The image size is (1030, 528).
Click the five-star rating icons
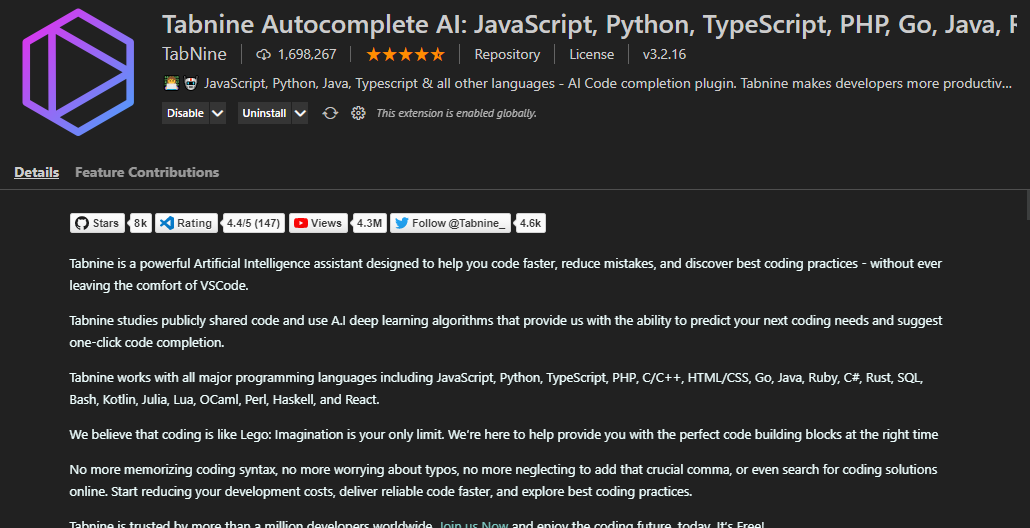click(x=405, y=54)
